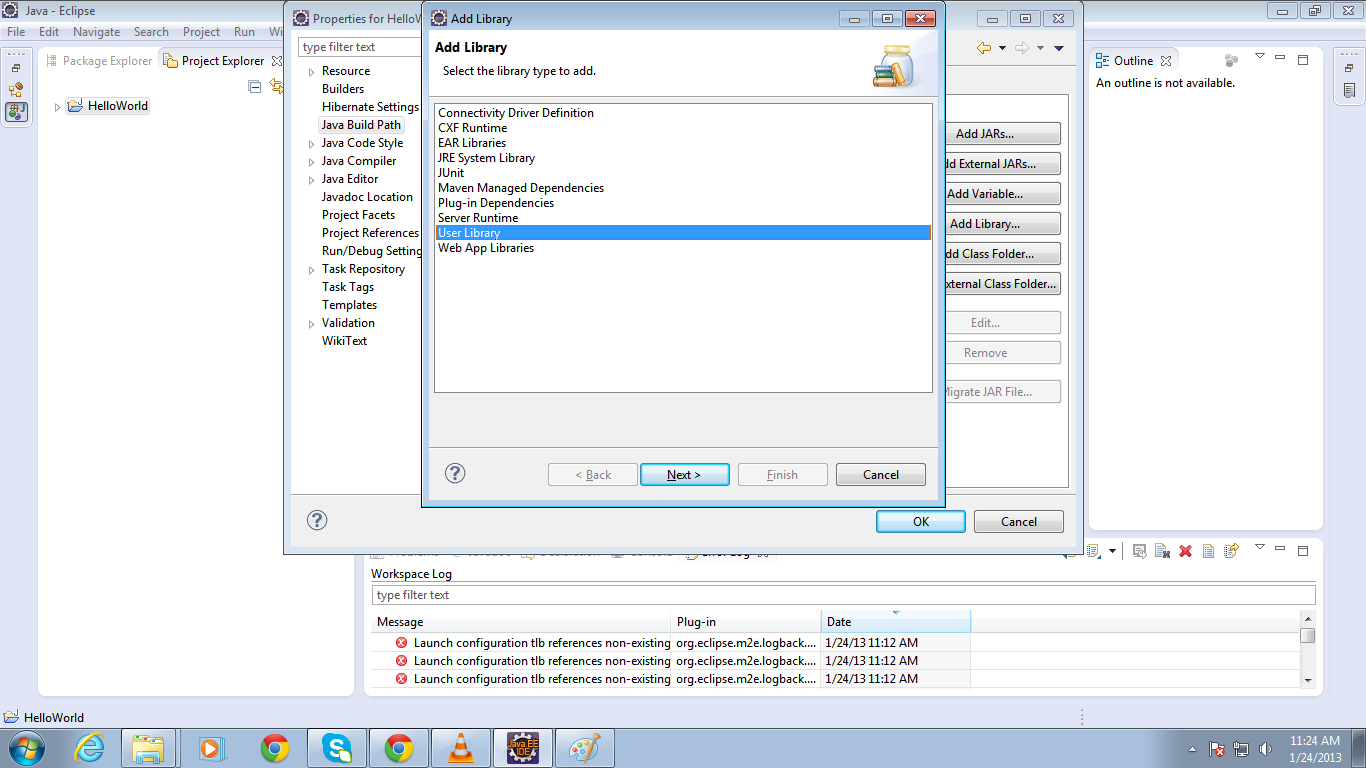Open Skype from the taskbar
1366x768 pixels.
337,748
